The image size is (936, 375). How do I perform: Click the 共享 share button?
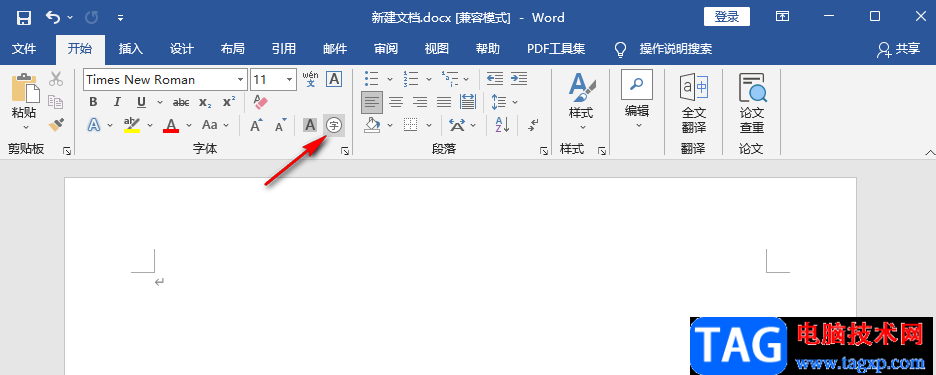898,49
